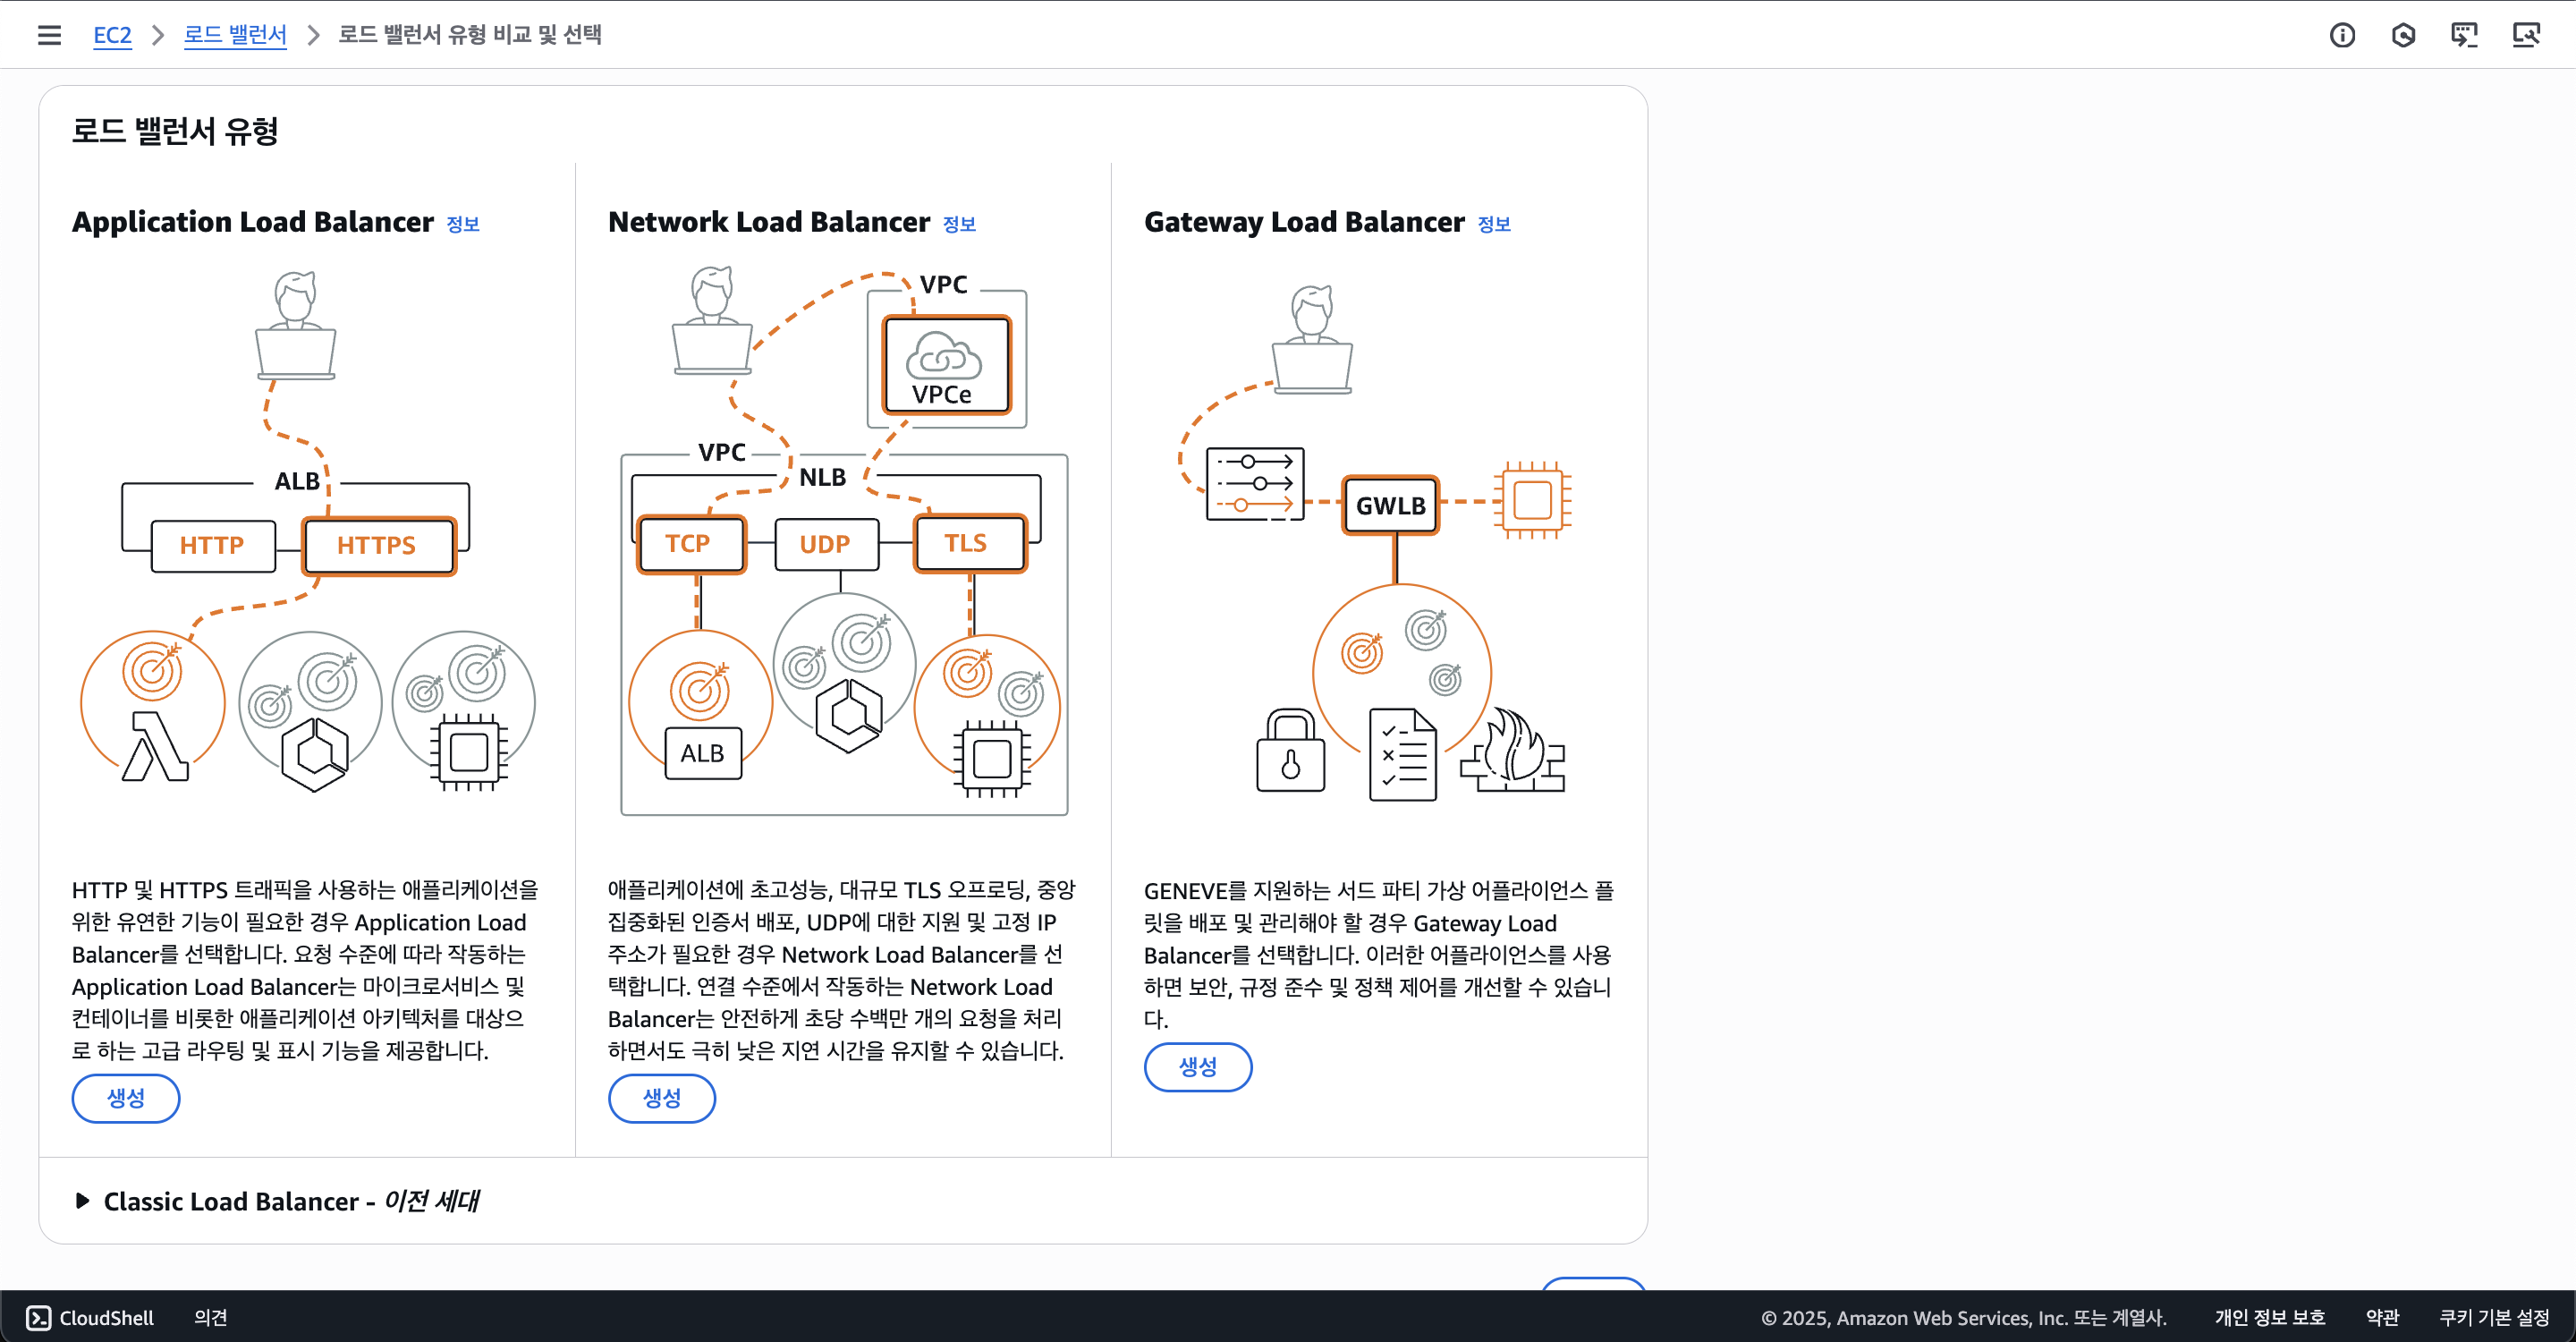Open the hamburger navigation menu
The width and height of the screenshot is (2576, 1342).
click(x=49, y=35)
